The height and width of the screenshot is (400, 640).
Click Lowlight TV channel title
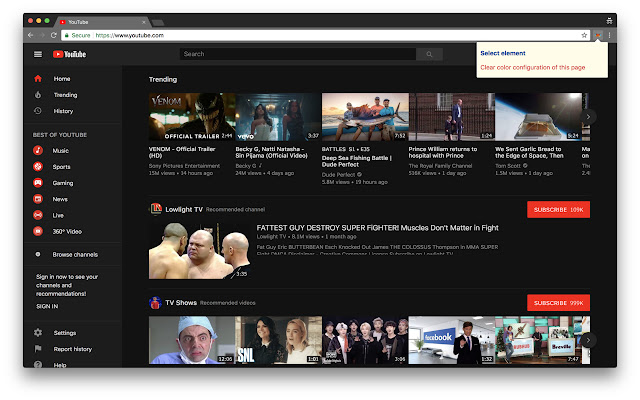[184, 209]
